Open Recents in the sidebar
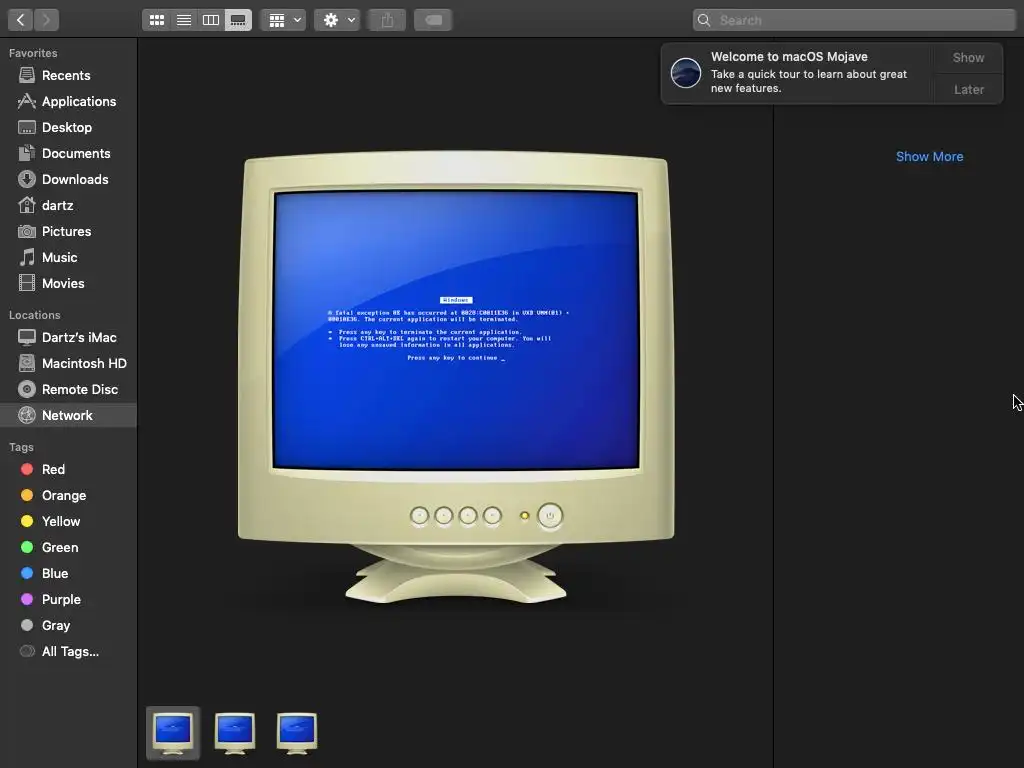Viewport: 1024px width, 768px height. point(69,75)
